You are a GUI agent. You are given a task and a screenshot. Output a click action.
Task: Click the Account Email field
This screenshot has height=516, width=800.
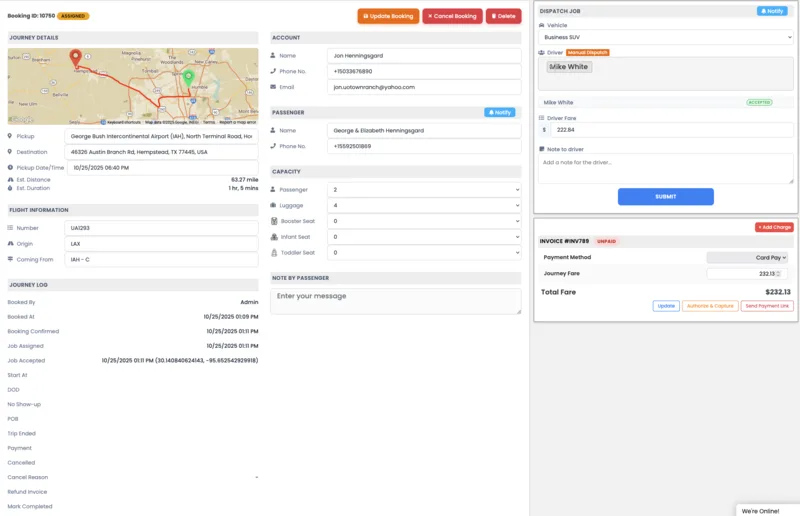[x=424, y=87]
